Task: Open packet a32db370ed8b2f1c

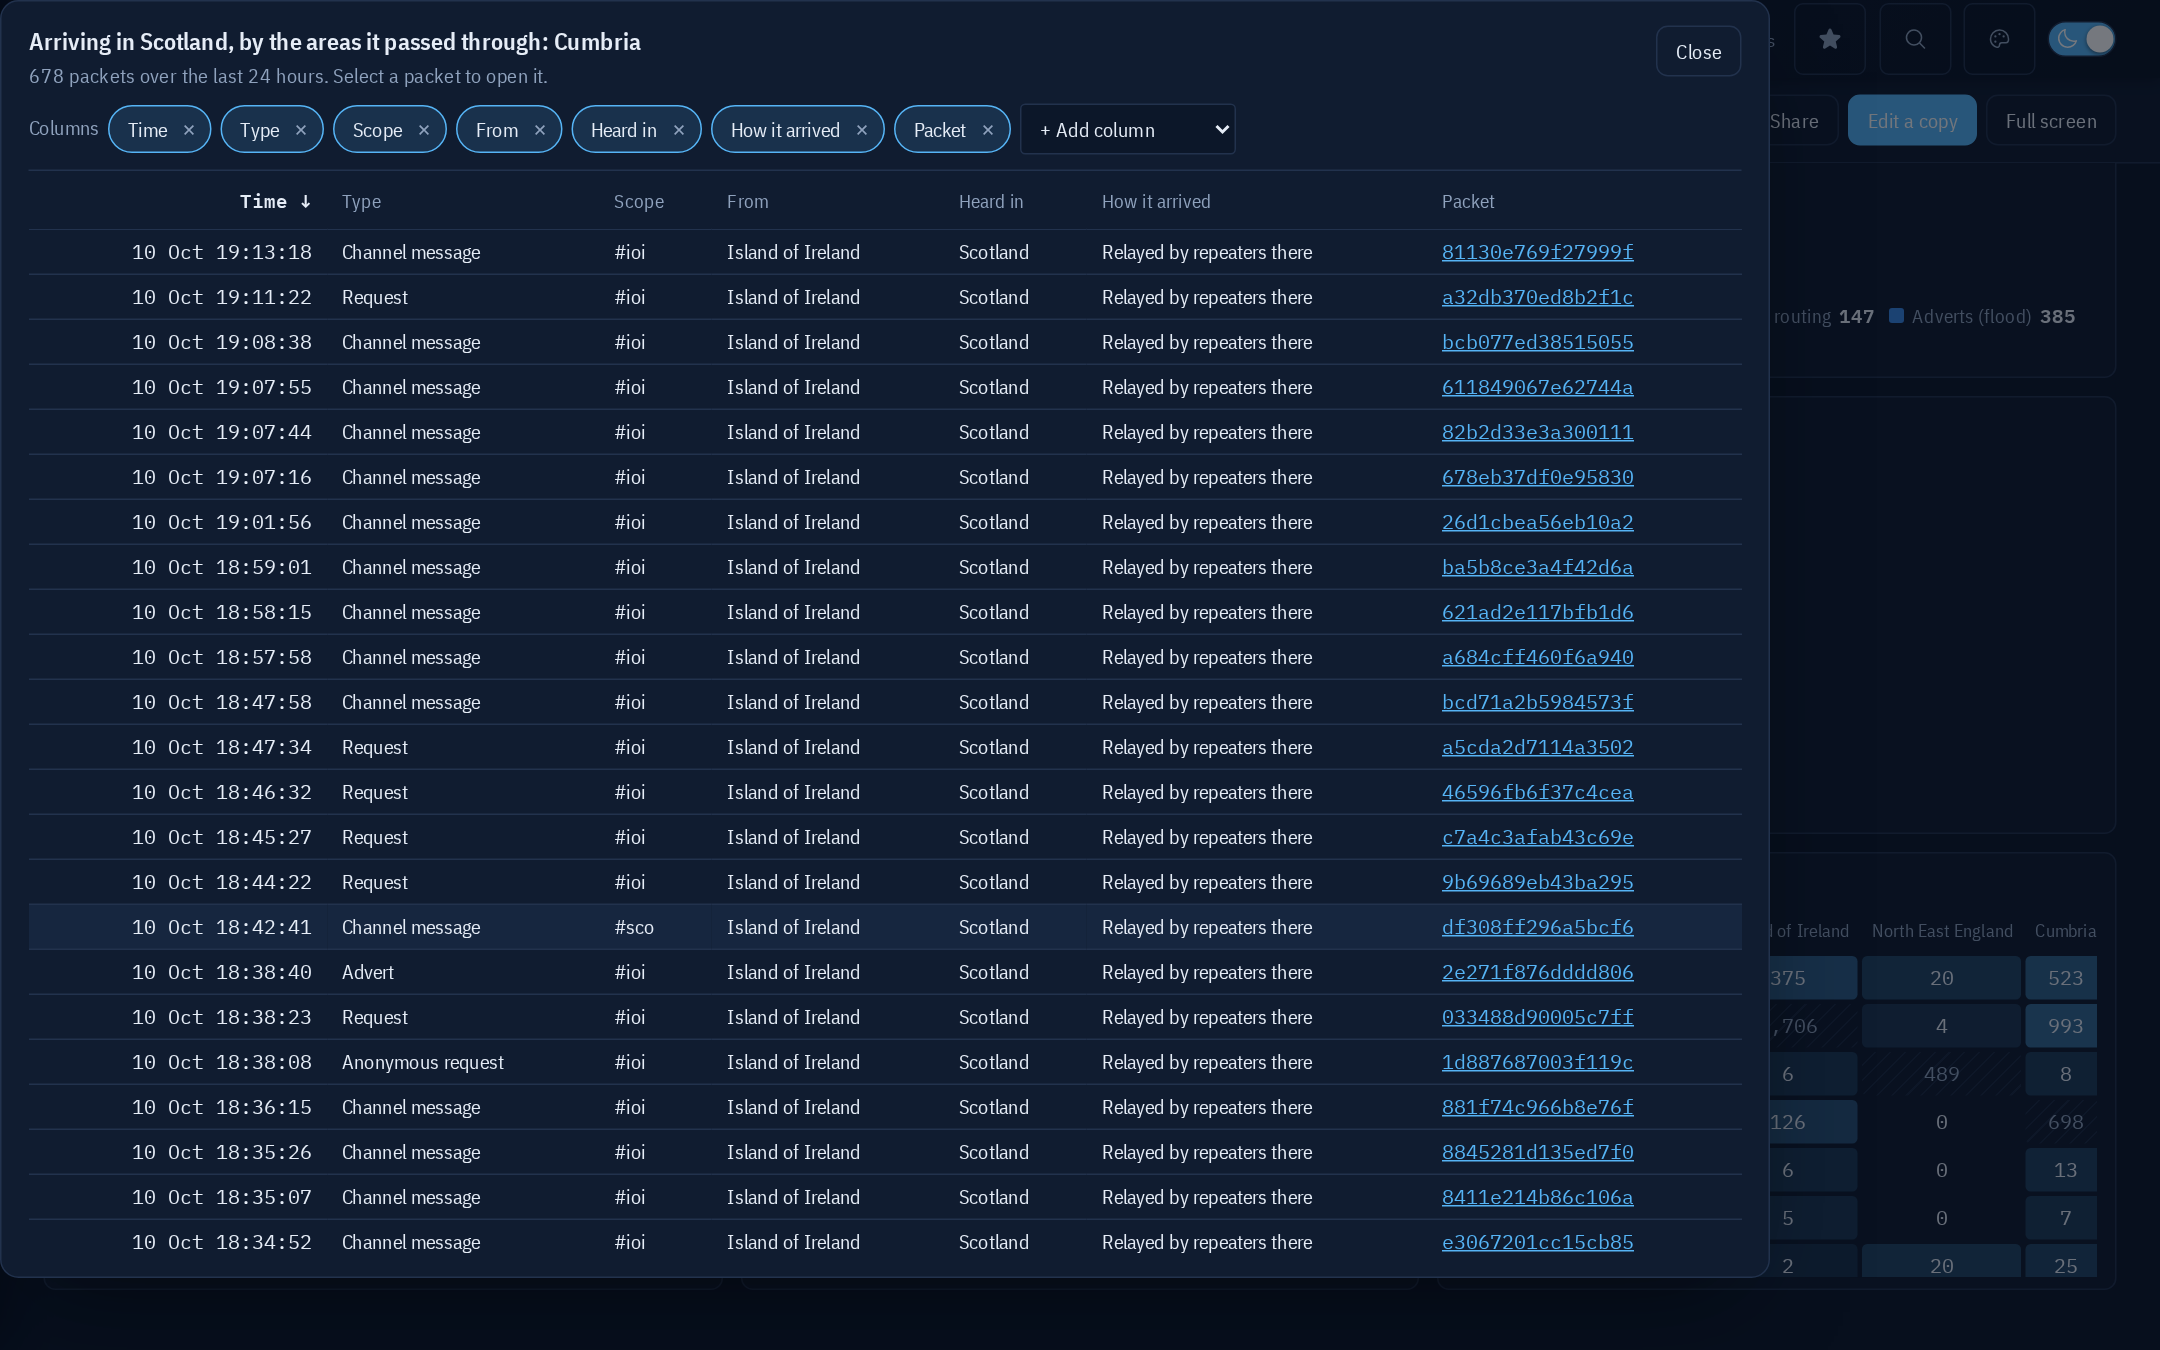Action: point(1537,297)
